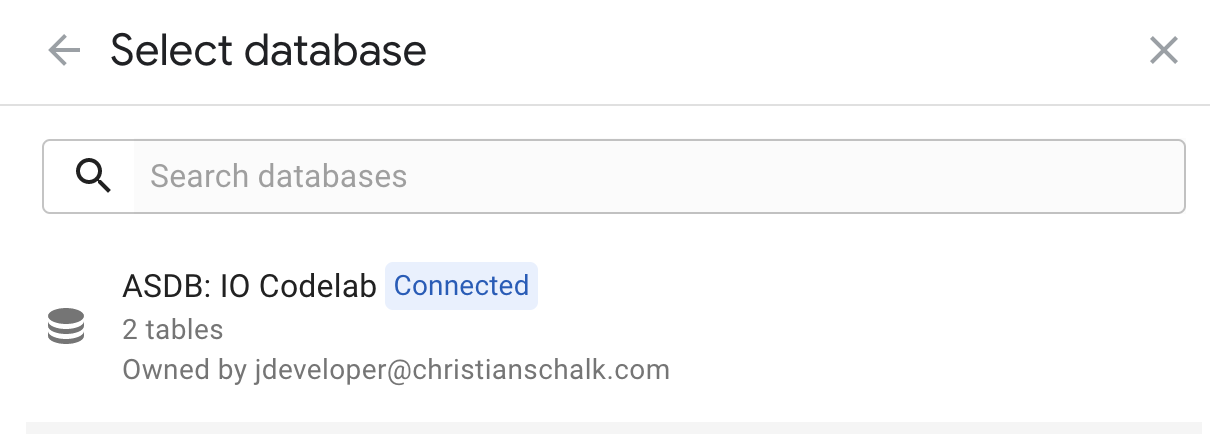Click the blank right end of the search box

coord(1100,176)
